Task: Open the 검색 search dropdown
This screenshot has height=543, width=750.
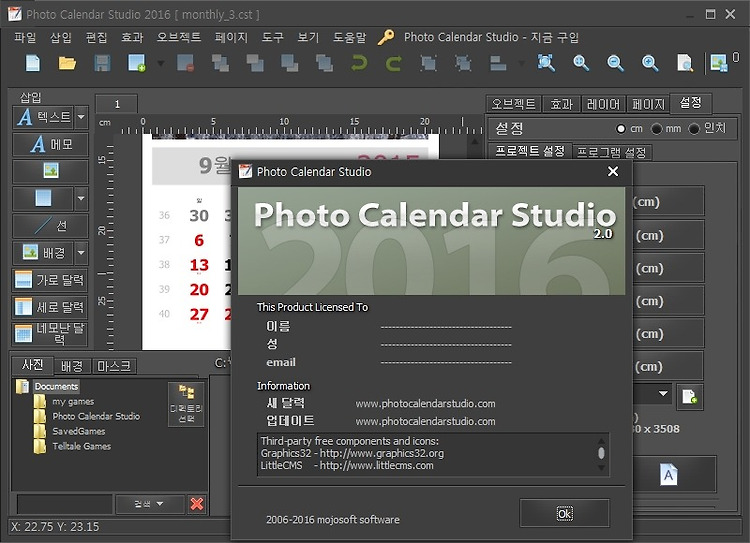Action: pos(149,504)
